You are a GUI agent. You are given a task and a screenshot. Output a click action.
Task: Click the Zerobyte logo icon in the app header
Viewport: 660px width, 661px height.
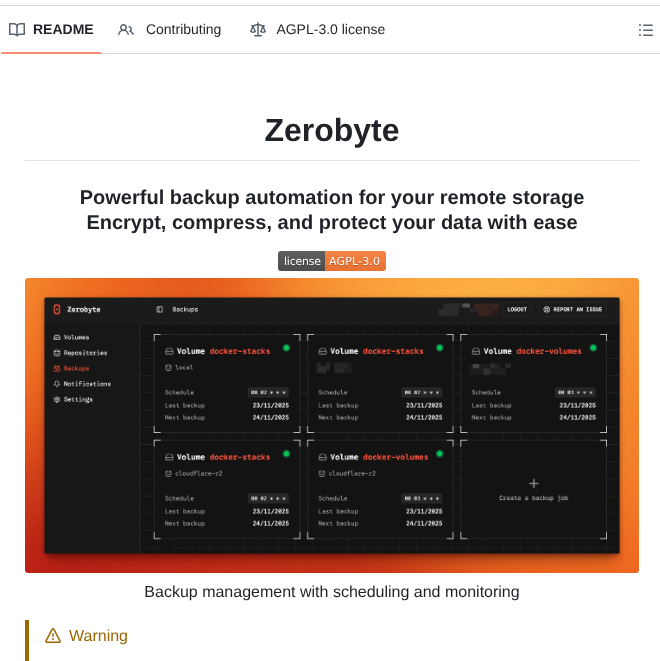pos(57,310)
